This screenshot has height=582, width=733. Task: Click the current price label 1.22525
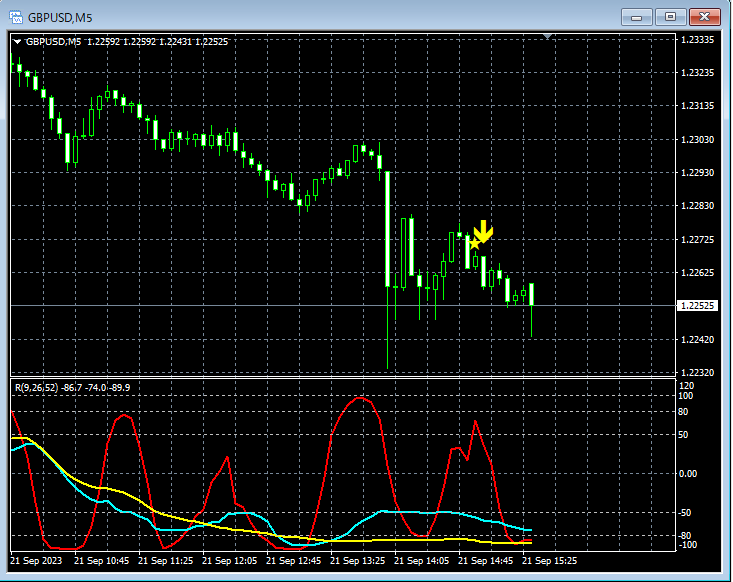click(696, 305)
